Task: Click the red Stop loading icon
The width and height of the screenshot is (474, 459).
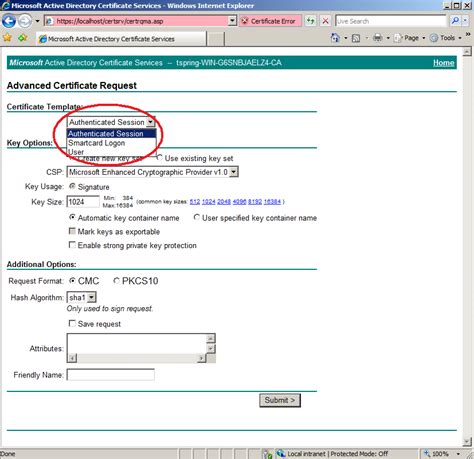Action: tap(325, 21)
